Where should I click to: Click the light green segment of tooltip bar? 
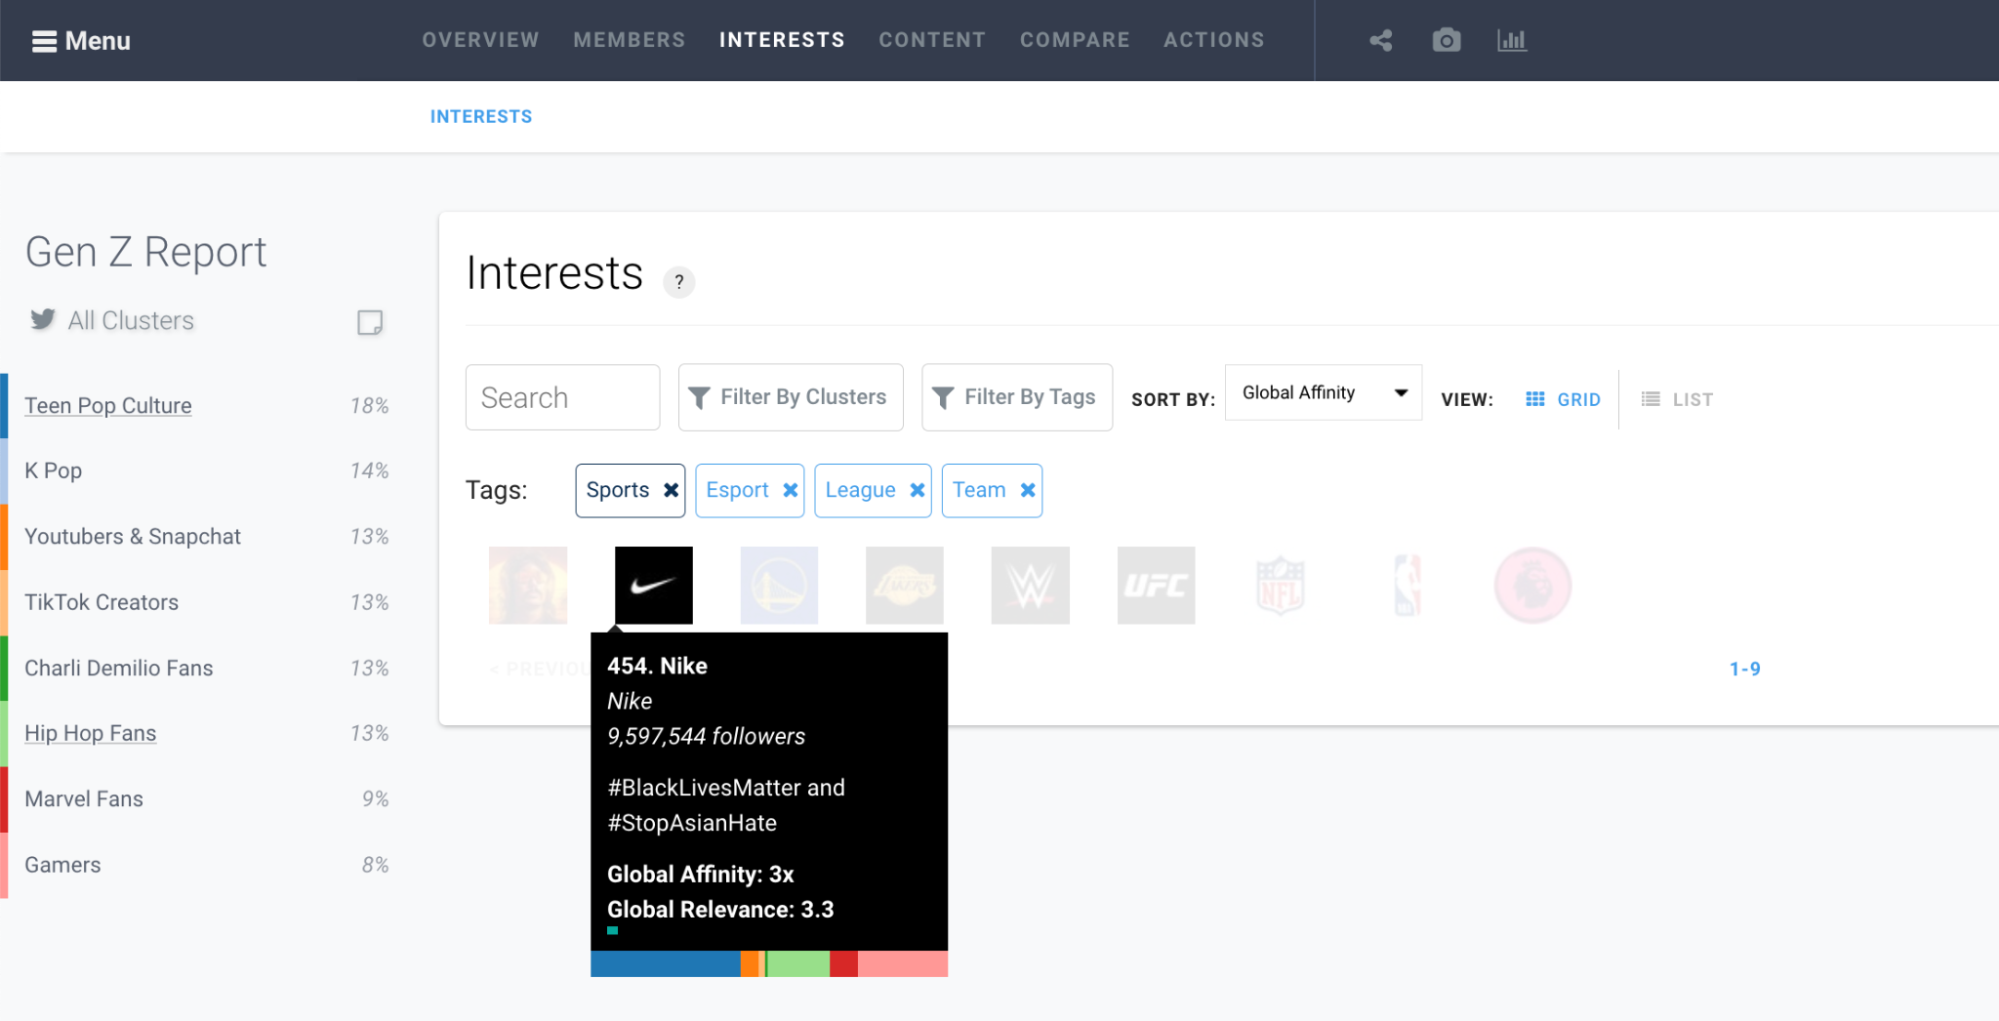pyautogui.click(x=798, y=964)
